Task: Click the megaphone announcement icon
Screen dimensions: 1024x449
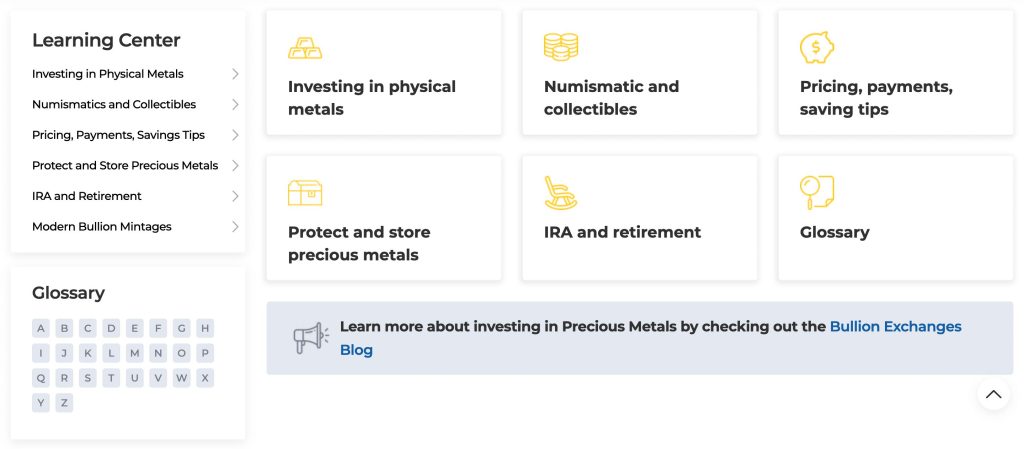Action: point(311,338)
